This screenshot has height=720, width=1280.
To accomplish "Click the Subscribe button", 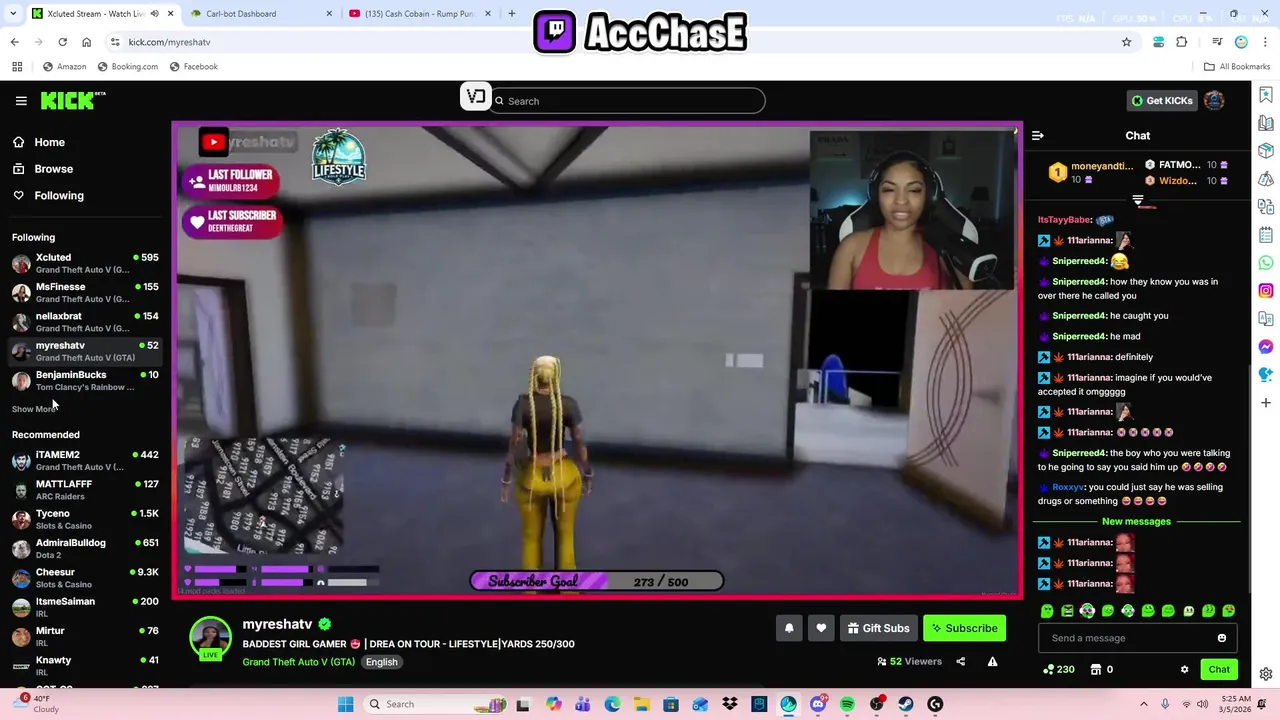I will [964, 628].
